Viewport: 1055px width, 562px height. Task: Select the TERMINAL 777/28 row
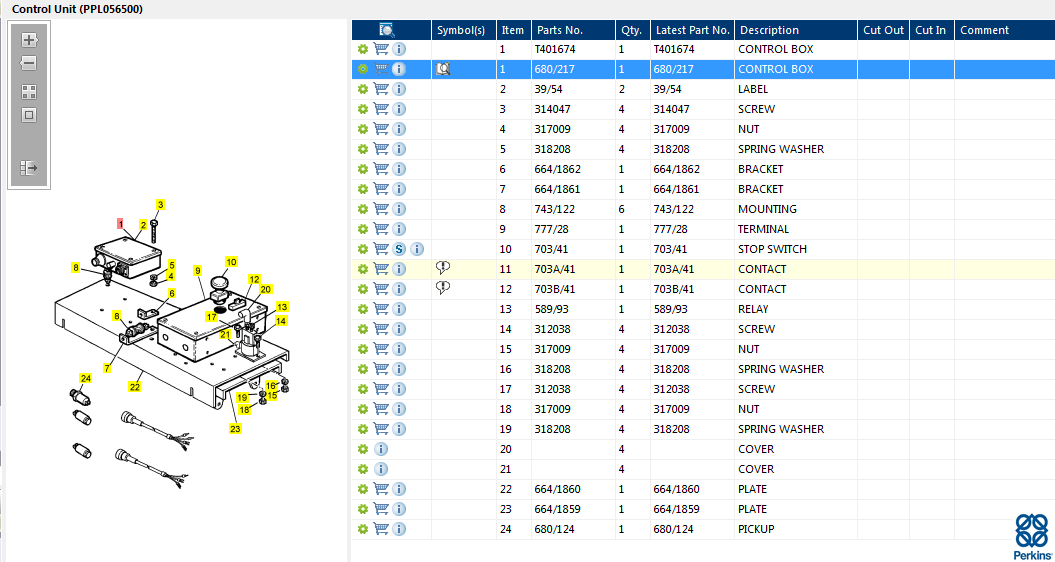pos(703,229)
